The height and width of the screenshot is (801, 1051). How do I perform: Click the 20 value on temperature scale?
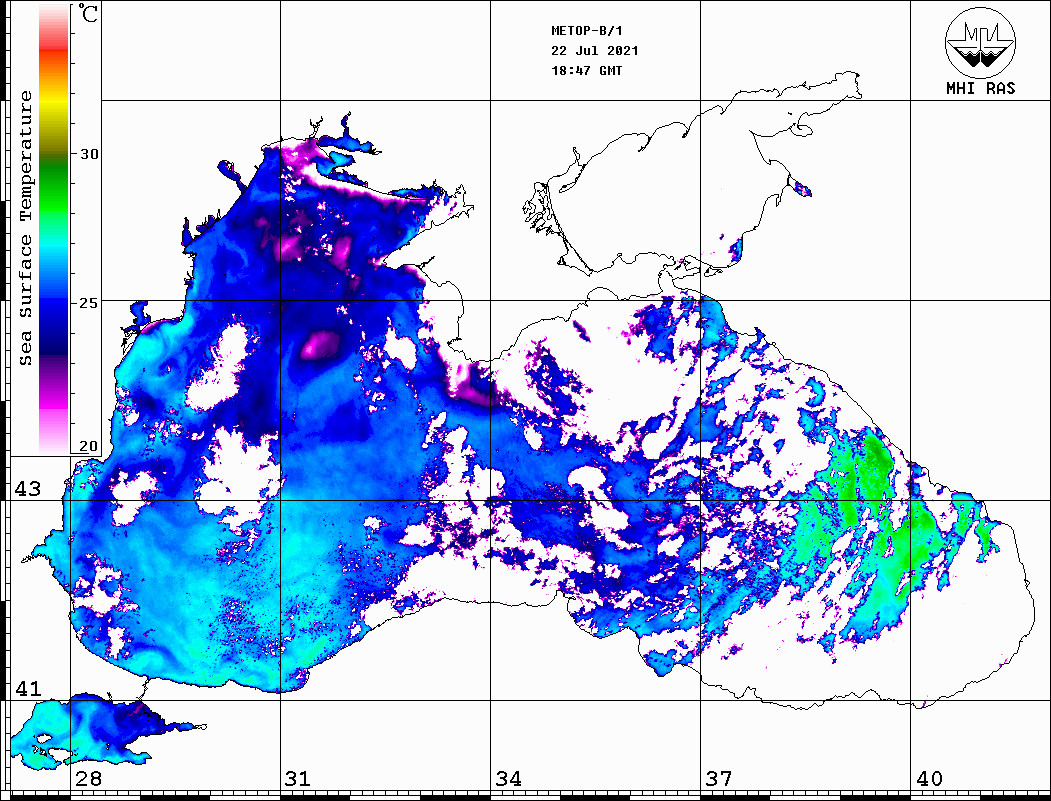click(89, 446)
